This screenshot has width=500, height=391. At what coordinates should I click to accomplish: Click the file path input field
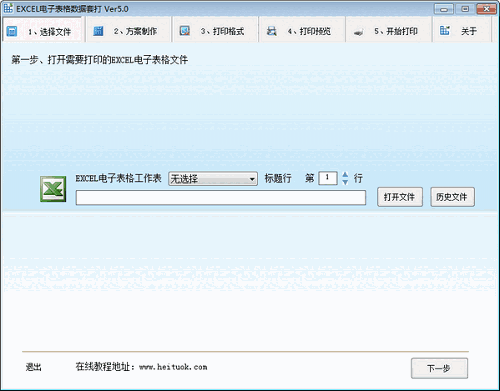tap(221, 198)
